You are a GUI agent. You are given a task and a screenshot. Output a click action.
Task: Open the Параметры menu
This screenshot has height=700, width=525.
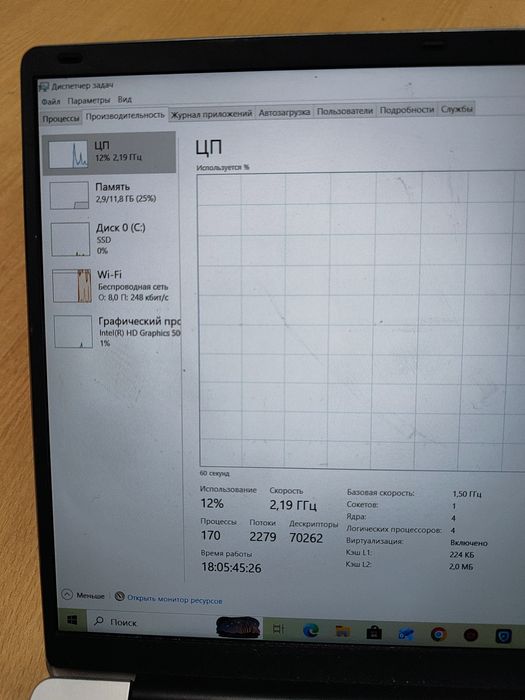[89, 100]
